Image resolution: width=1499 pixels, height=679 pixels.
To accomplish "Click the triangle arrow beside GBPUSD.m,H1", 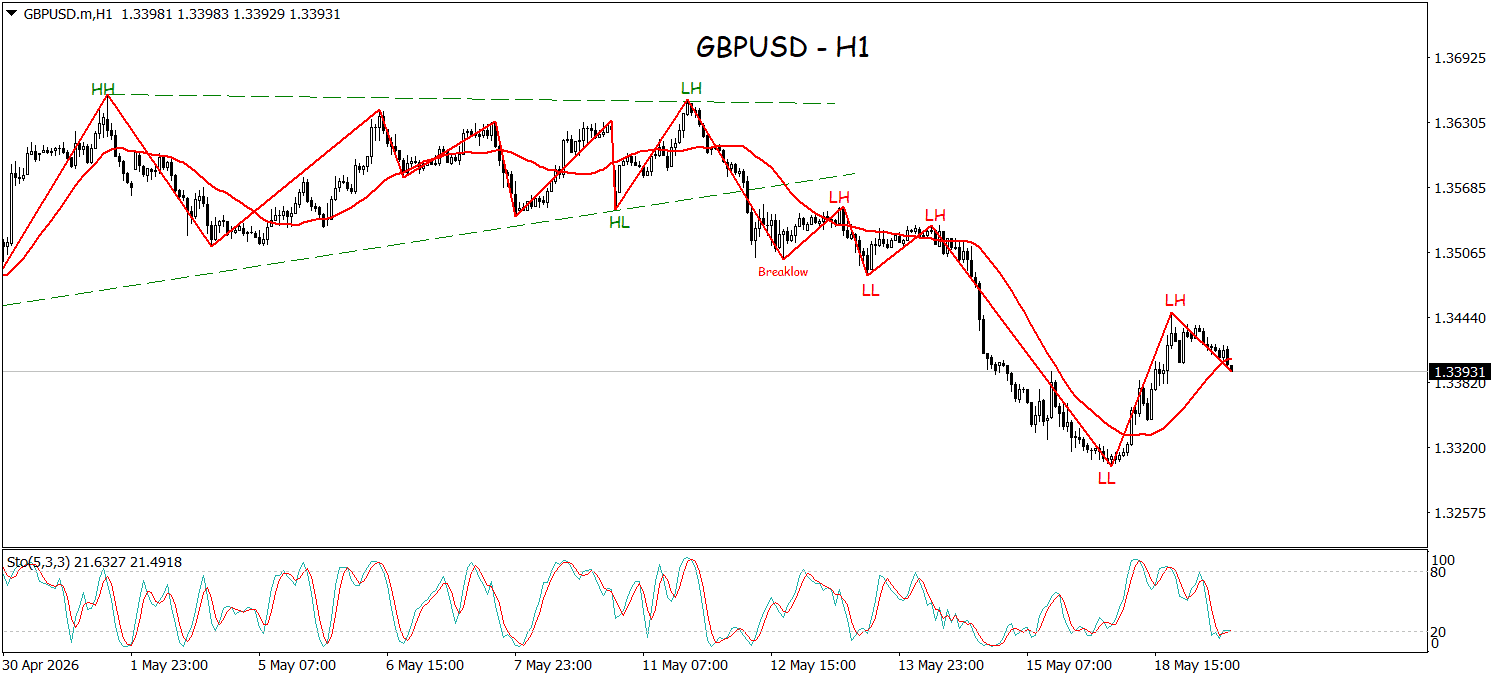I will click(11, 14).
